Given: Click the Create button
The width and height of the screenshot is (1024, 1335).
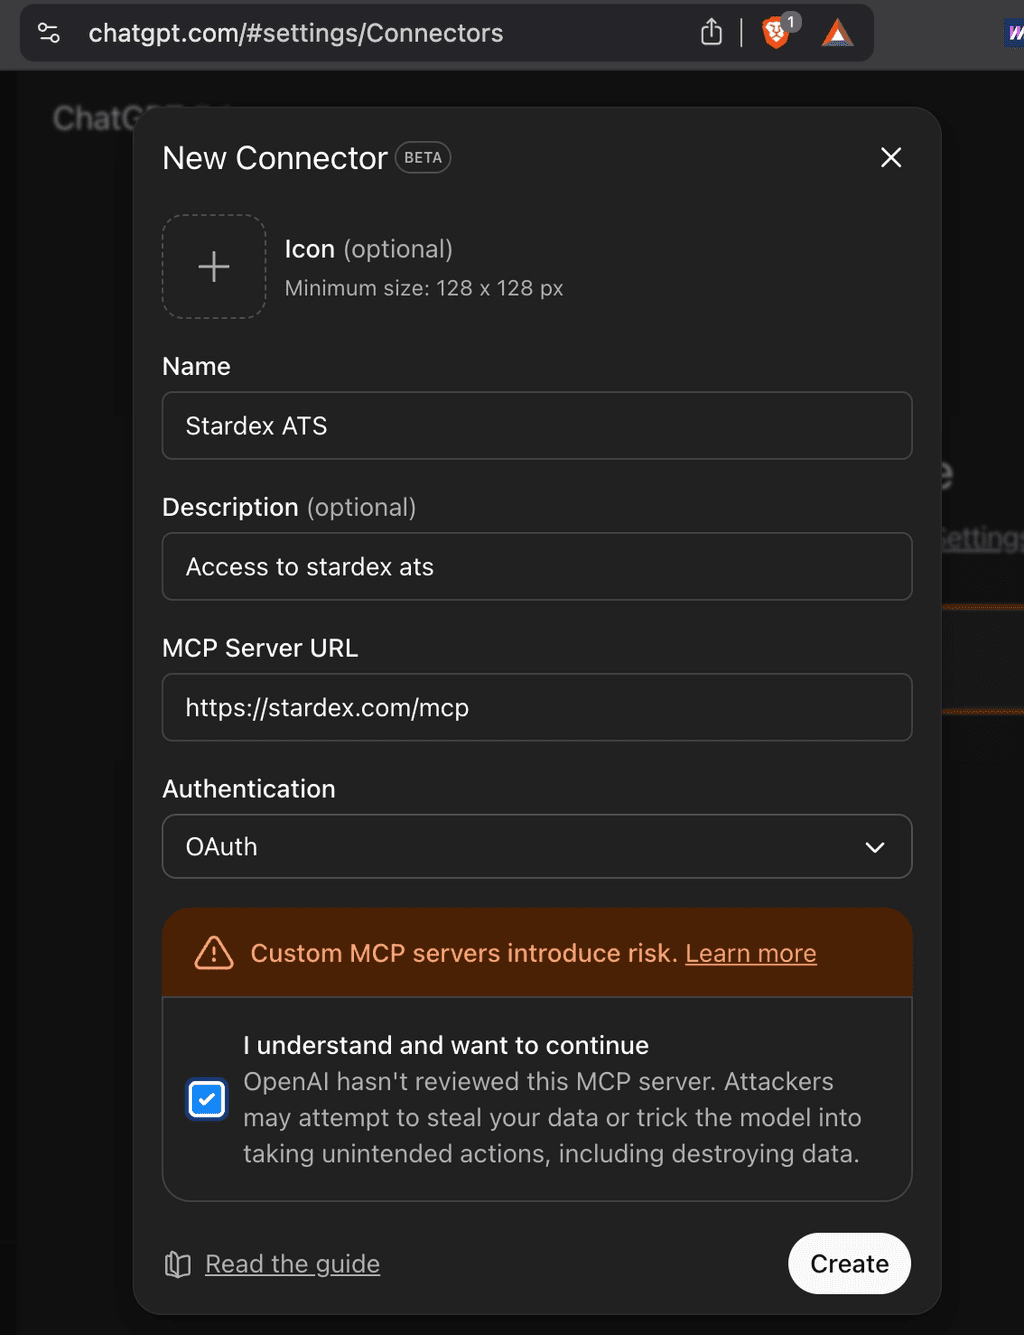Looking at the screenshot, I should pos(849,1264).
